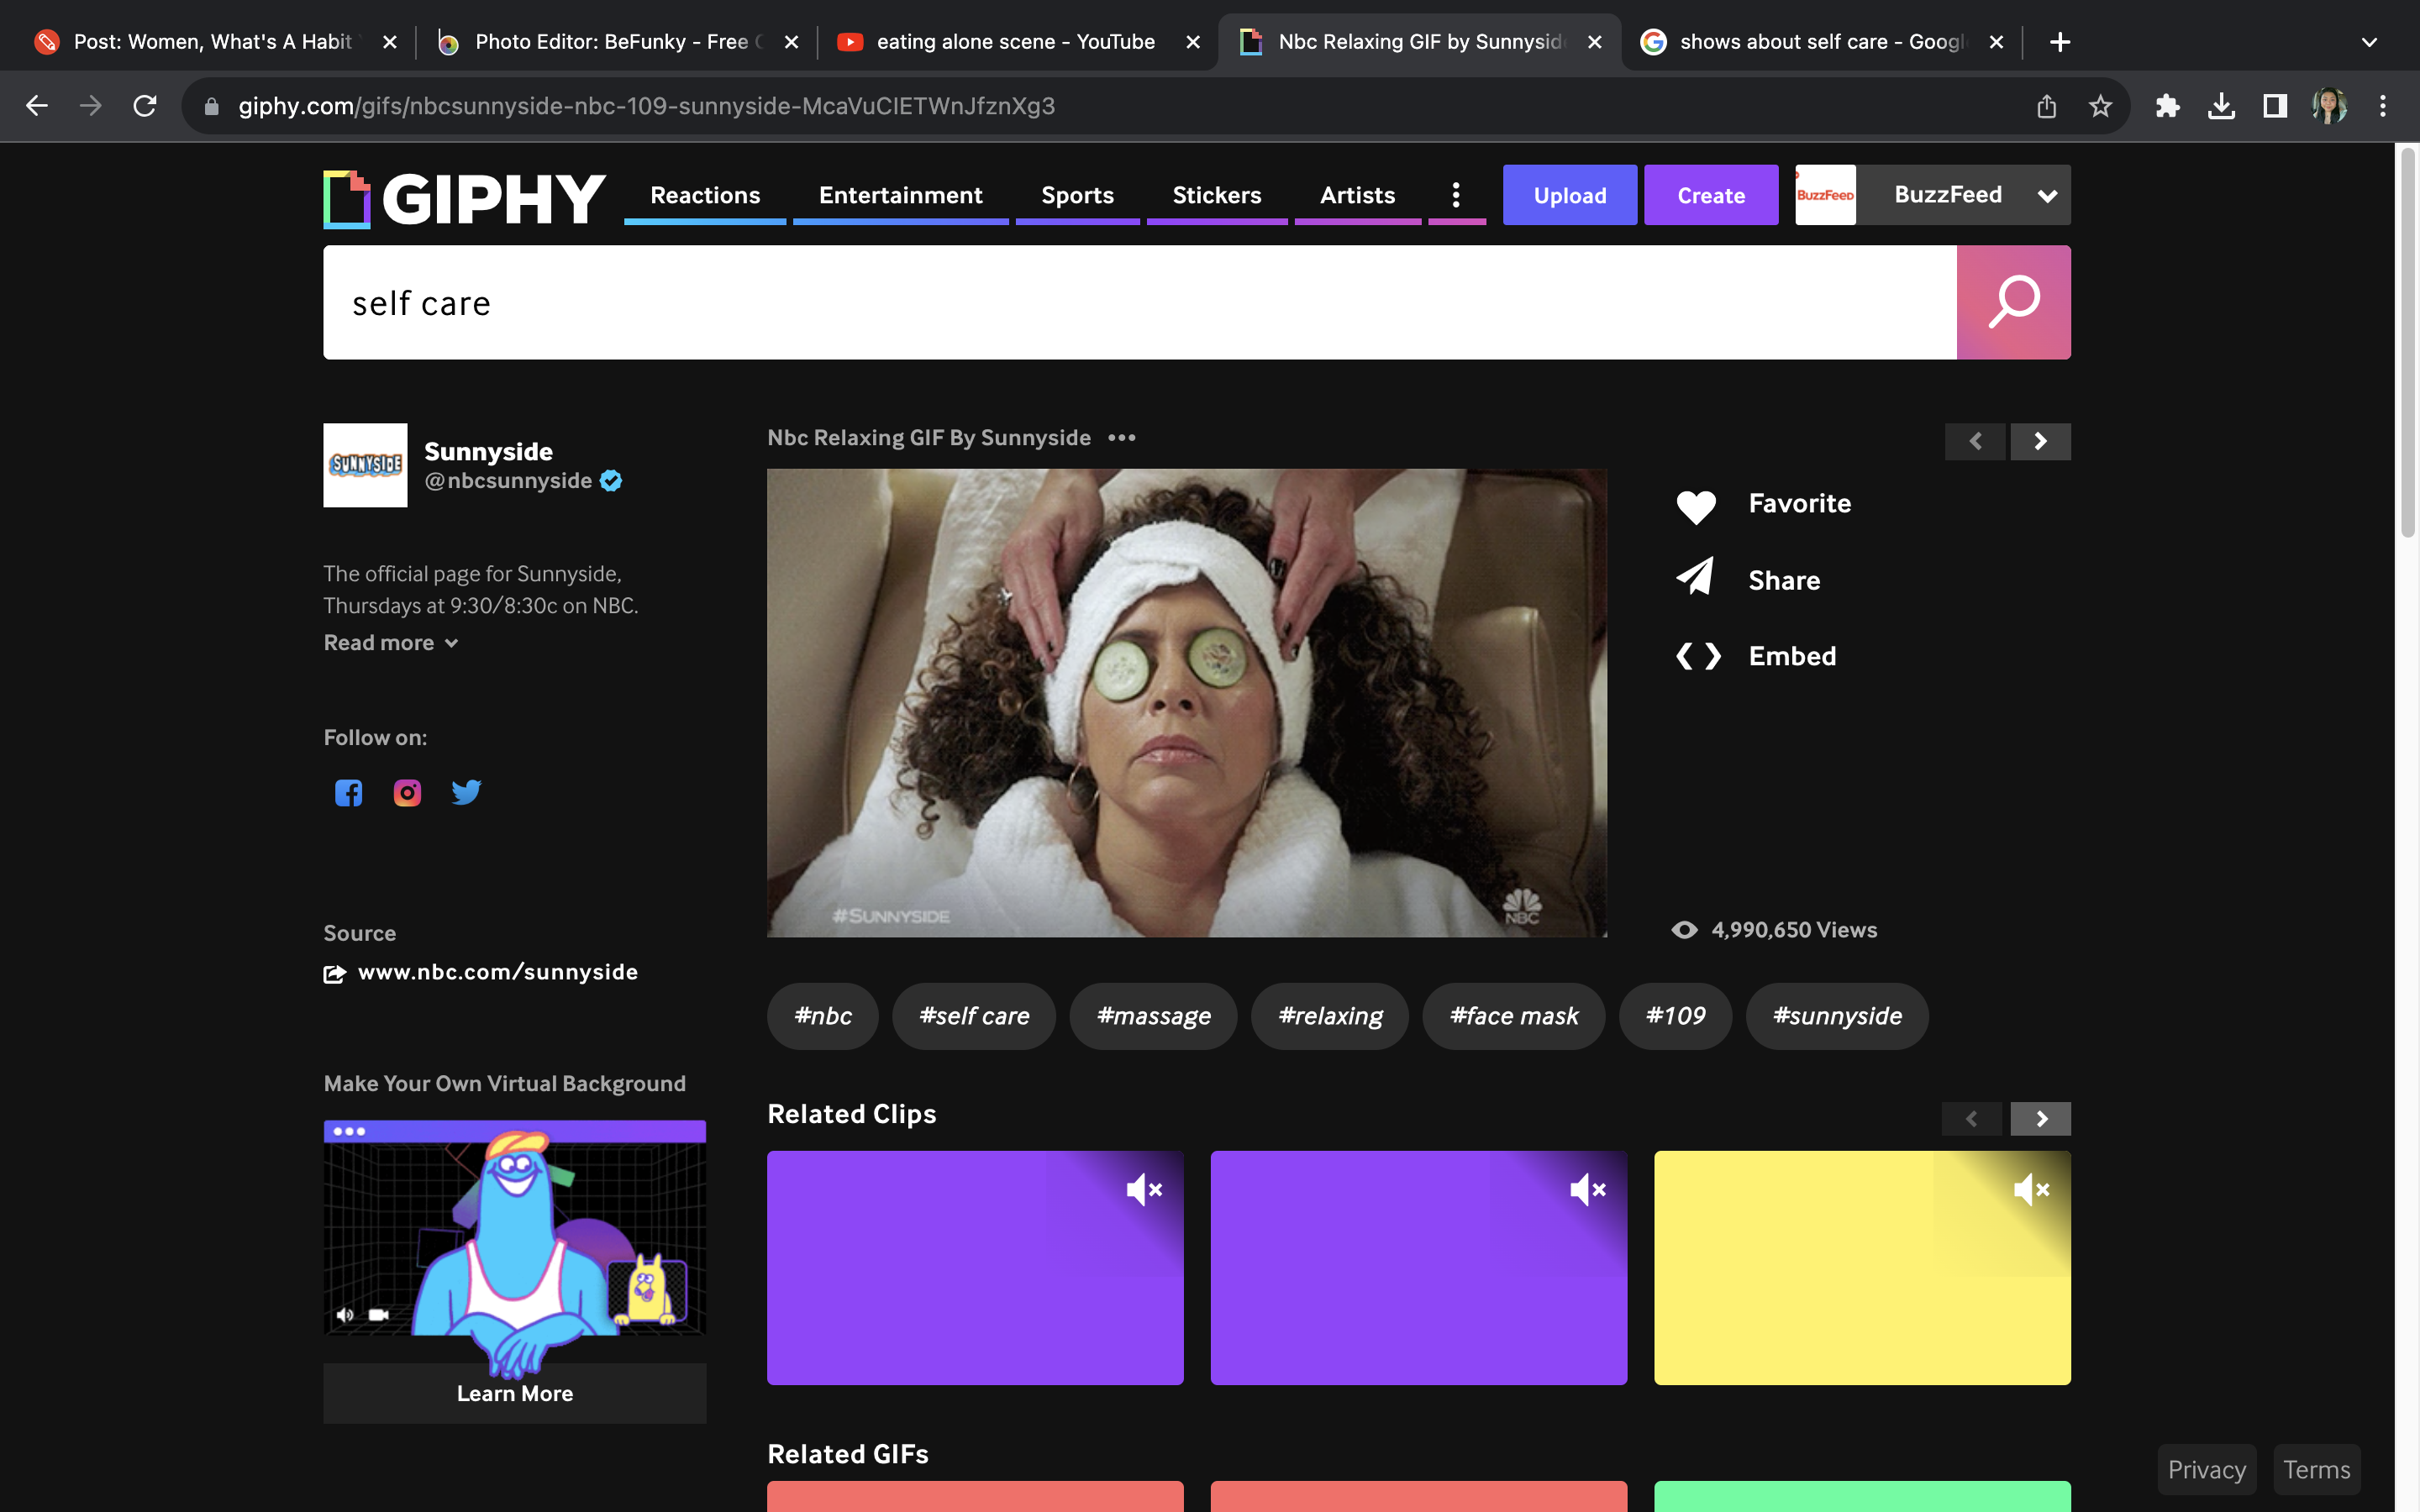
Task: Click the pink search magnifier button
Action: point(2012,302)
